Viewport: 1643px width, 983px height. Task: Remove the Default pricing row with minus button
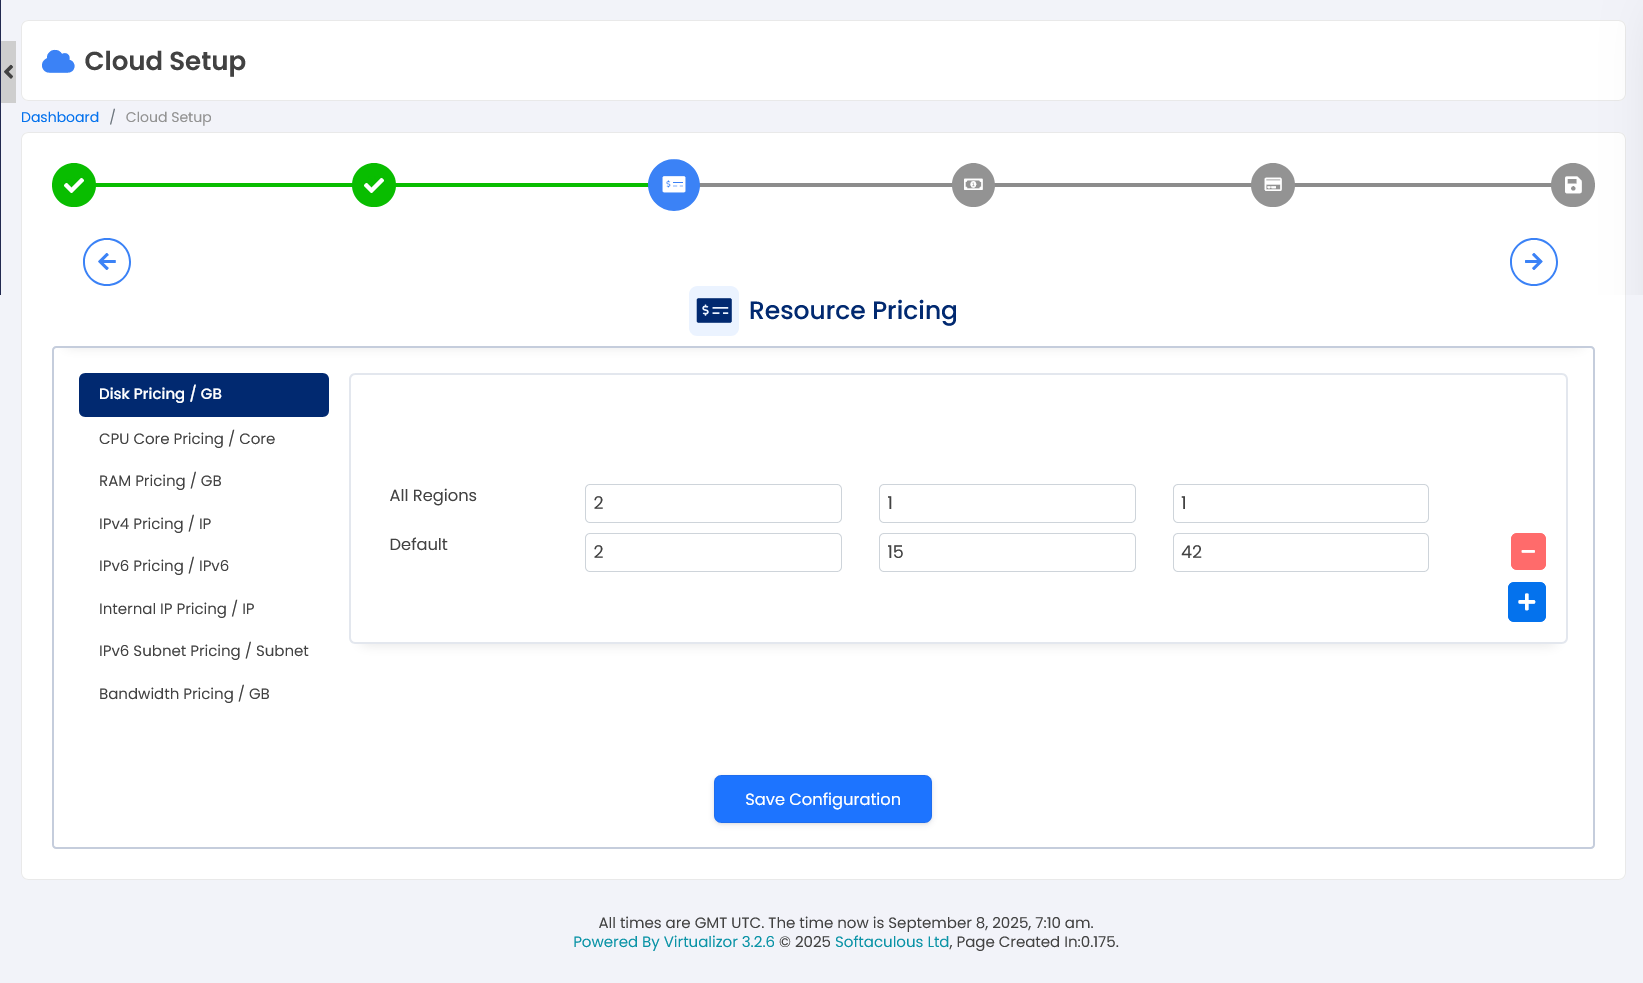[1527, 551]
